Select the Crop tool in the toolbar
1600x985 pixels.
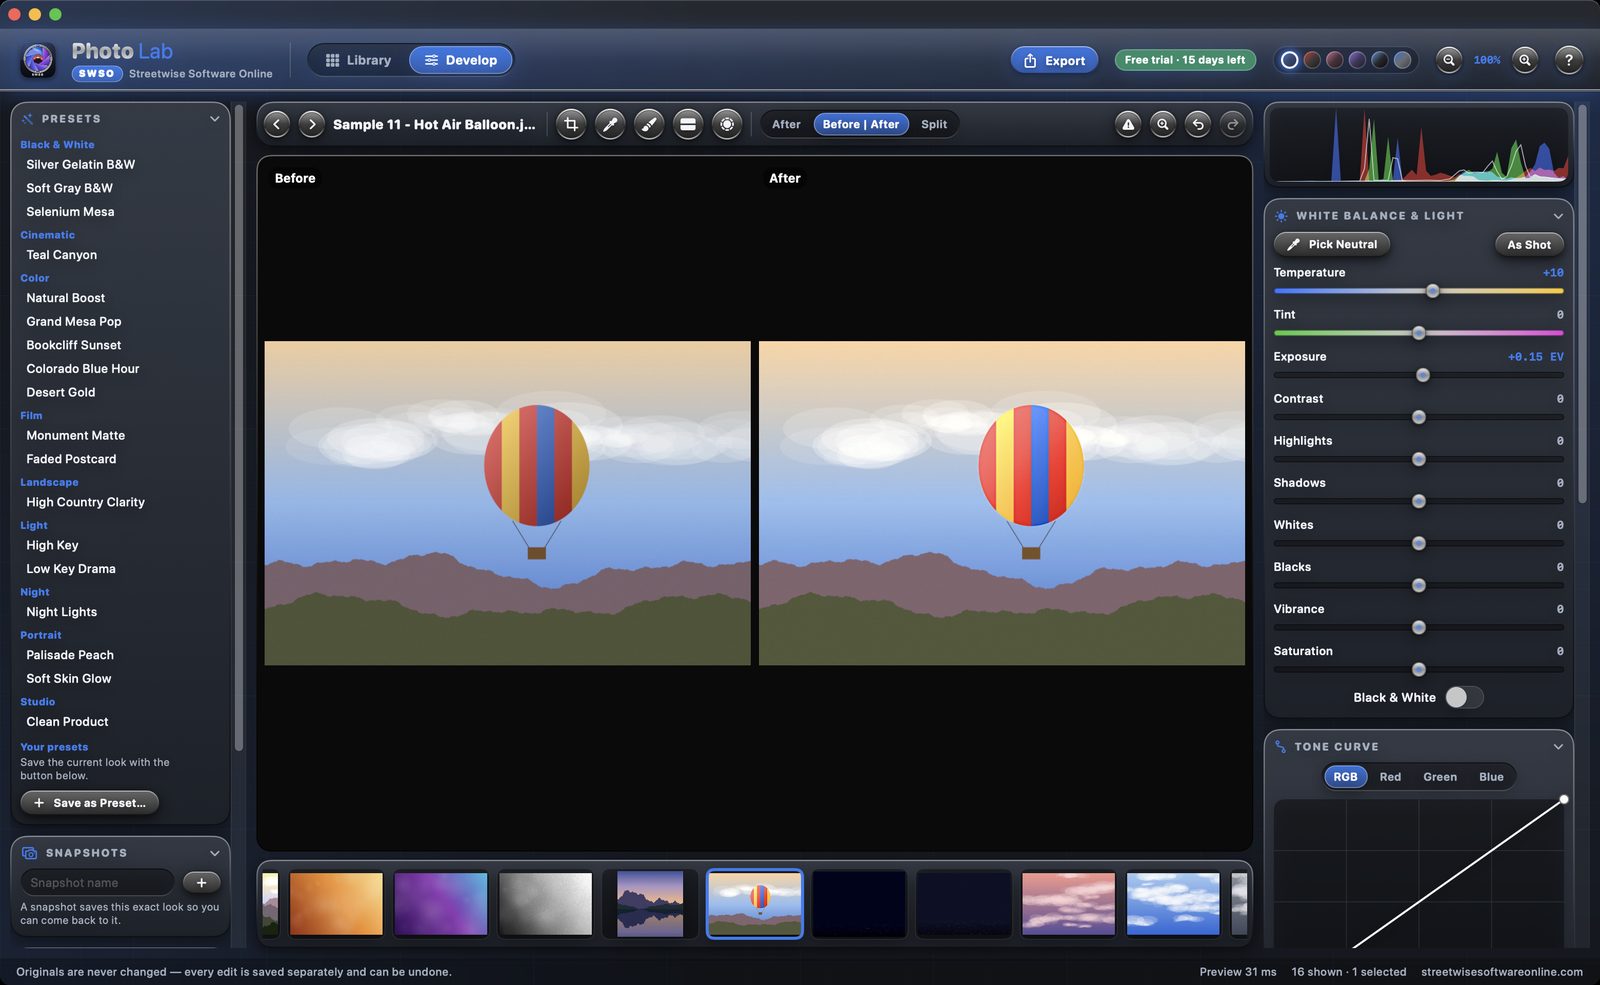coord(571,125)
